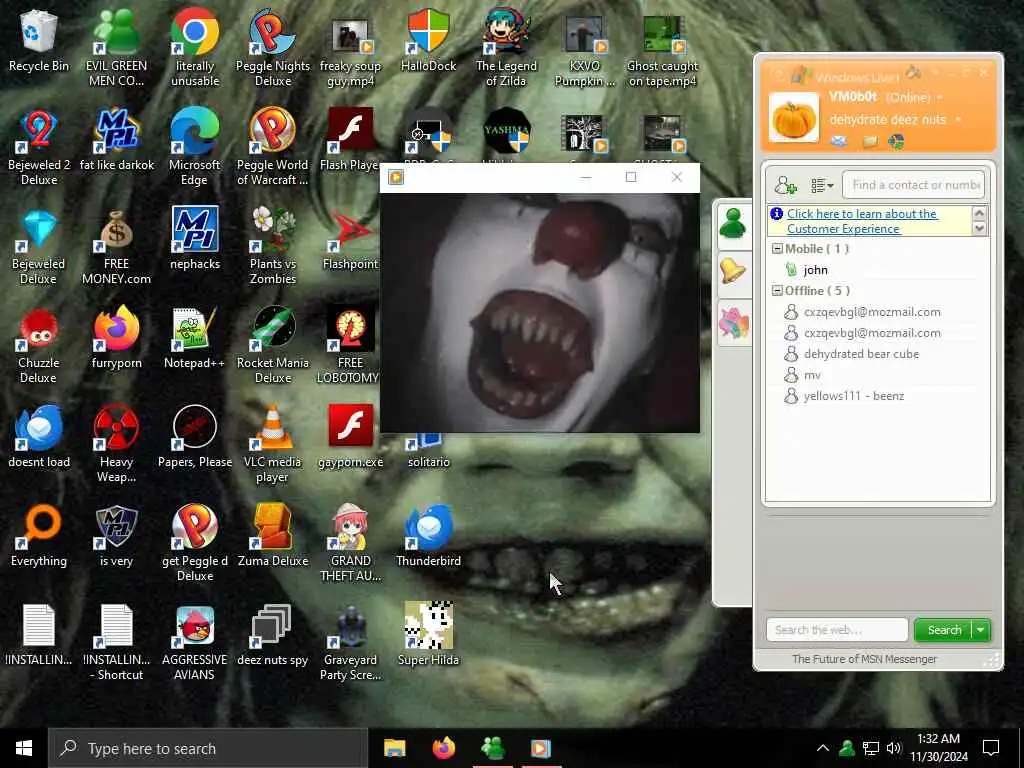Viewport: 1024px width, 768px height.
Task: Open the personal message dropdown arrow
Action: (x=958, y=120)
